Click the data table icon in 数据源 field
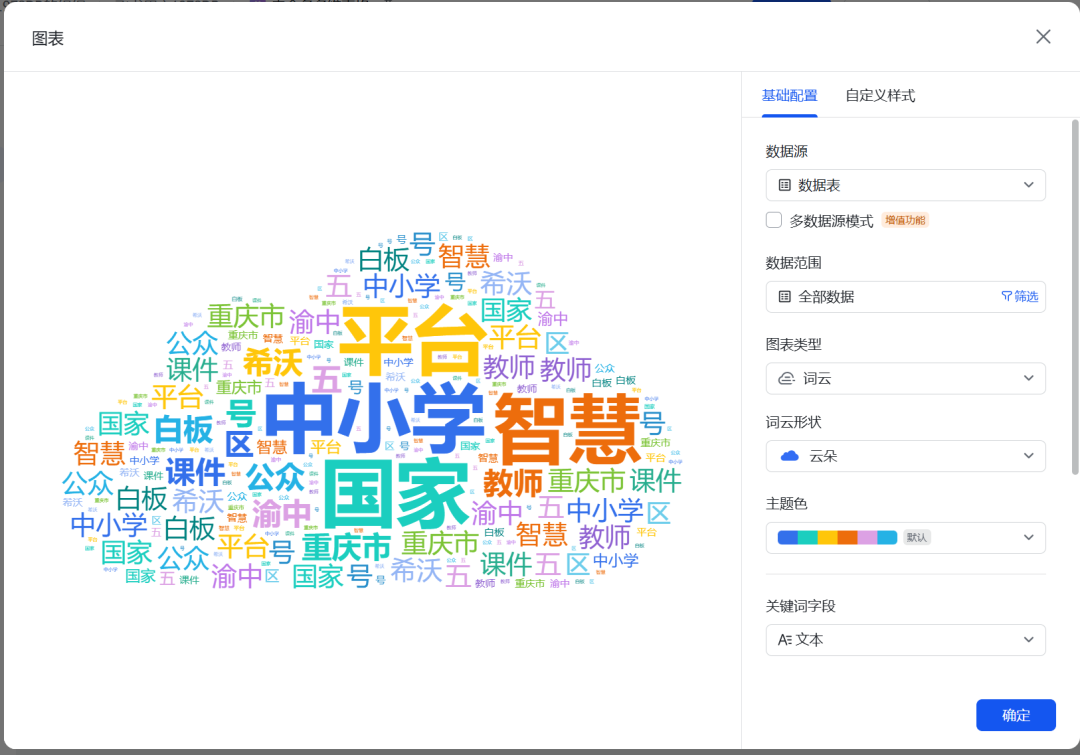 786,185
